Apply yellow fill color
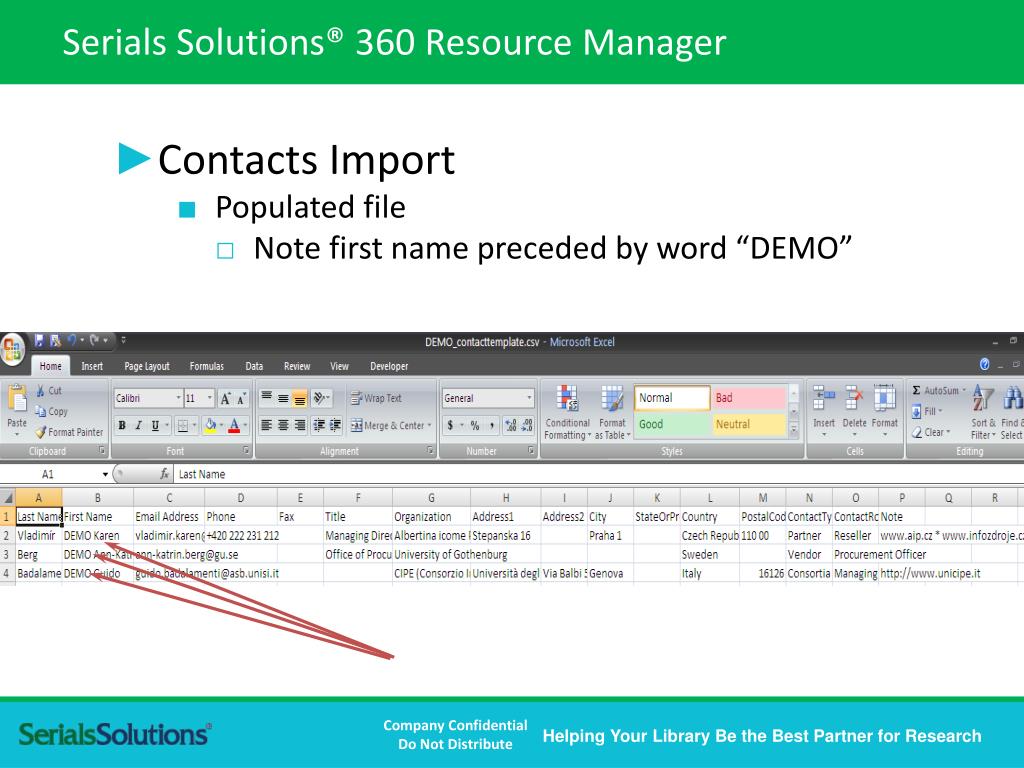This screenshot has width=1024, height=768. [x=210, y=426]
